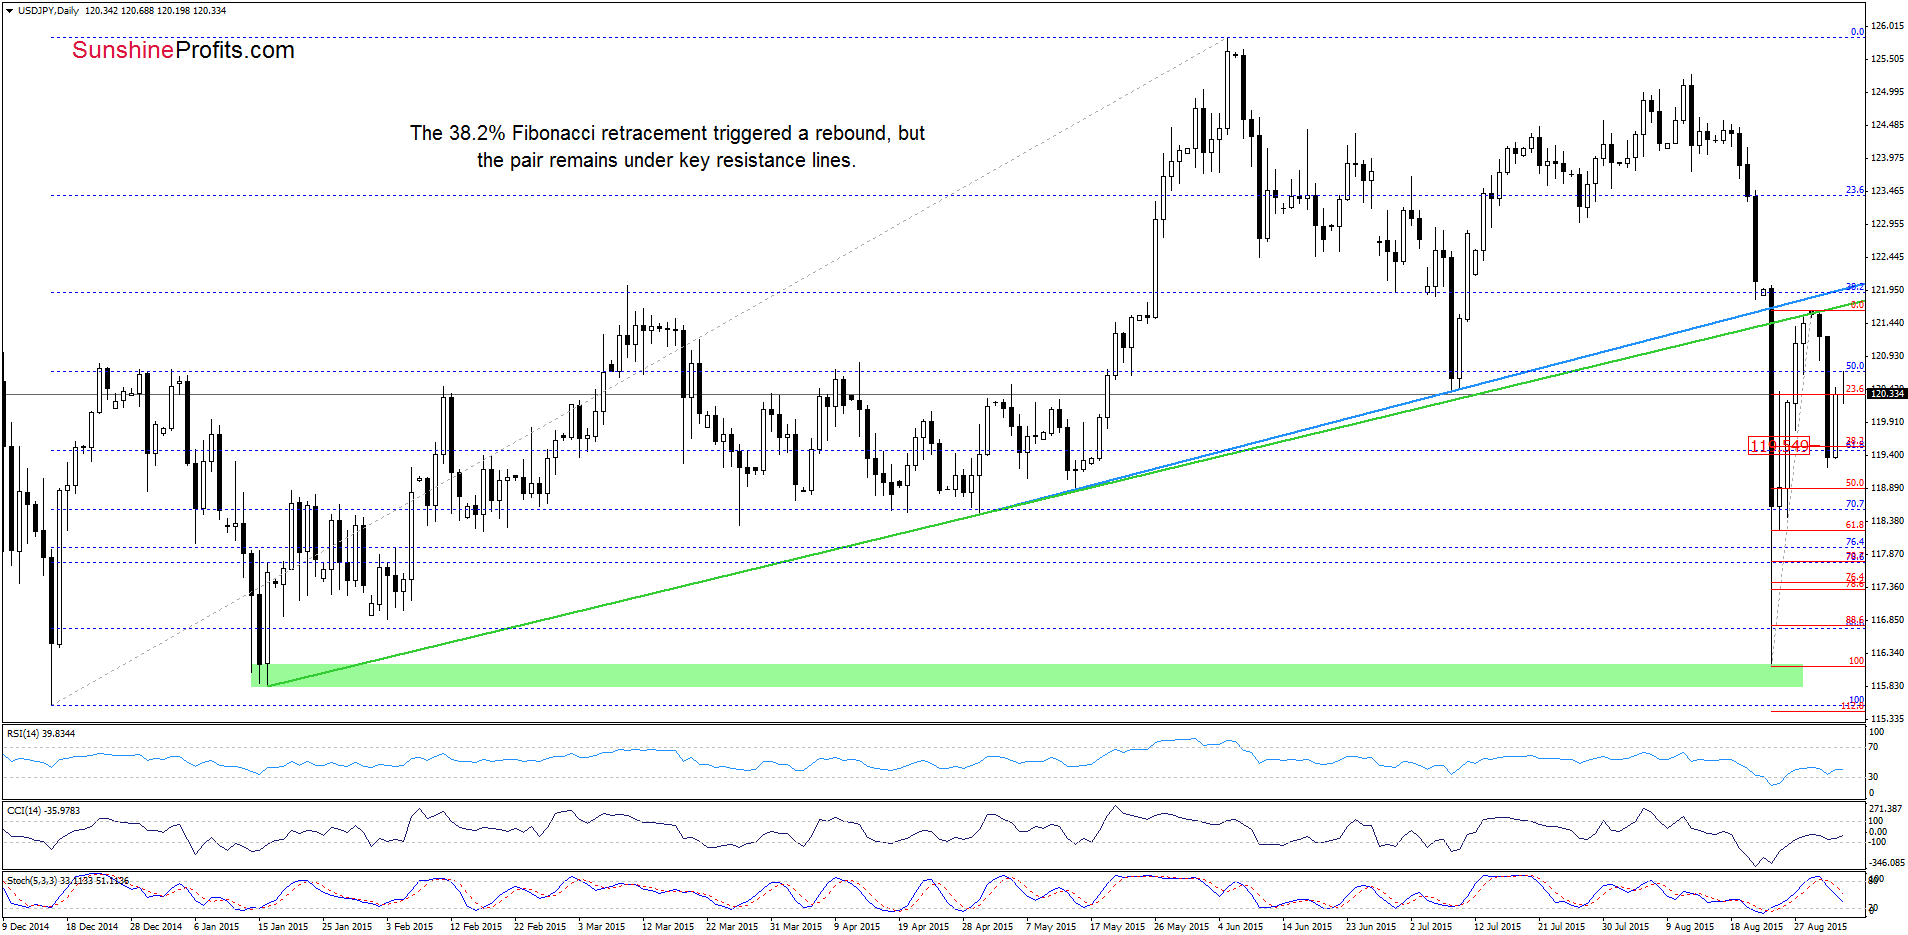
Task: Click the 119.910 price axis label
Action: tap(1887, 422)
